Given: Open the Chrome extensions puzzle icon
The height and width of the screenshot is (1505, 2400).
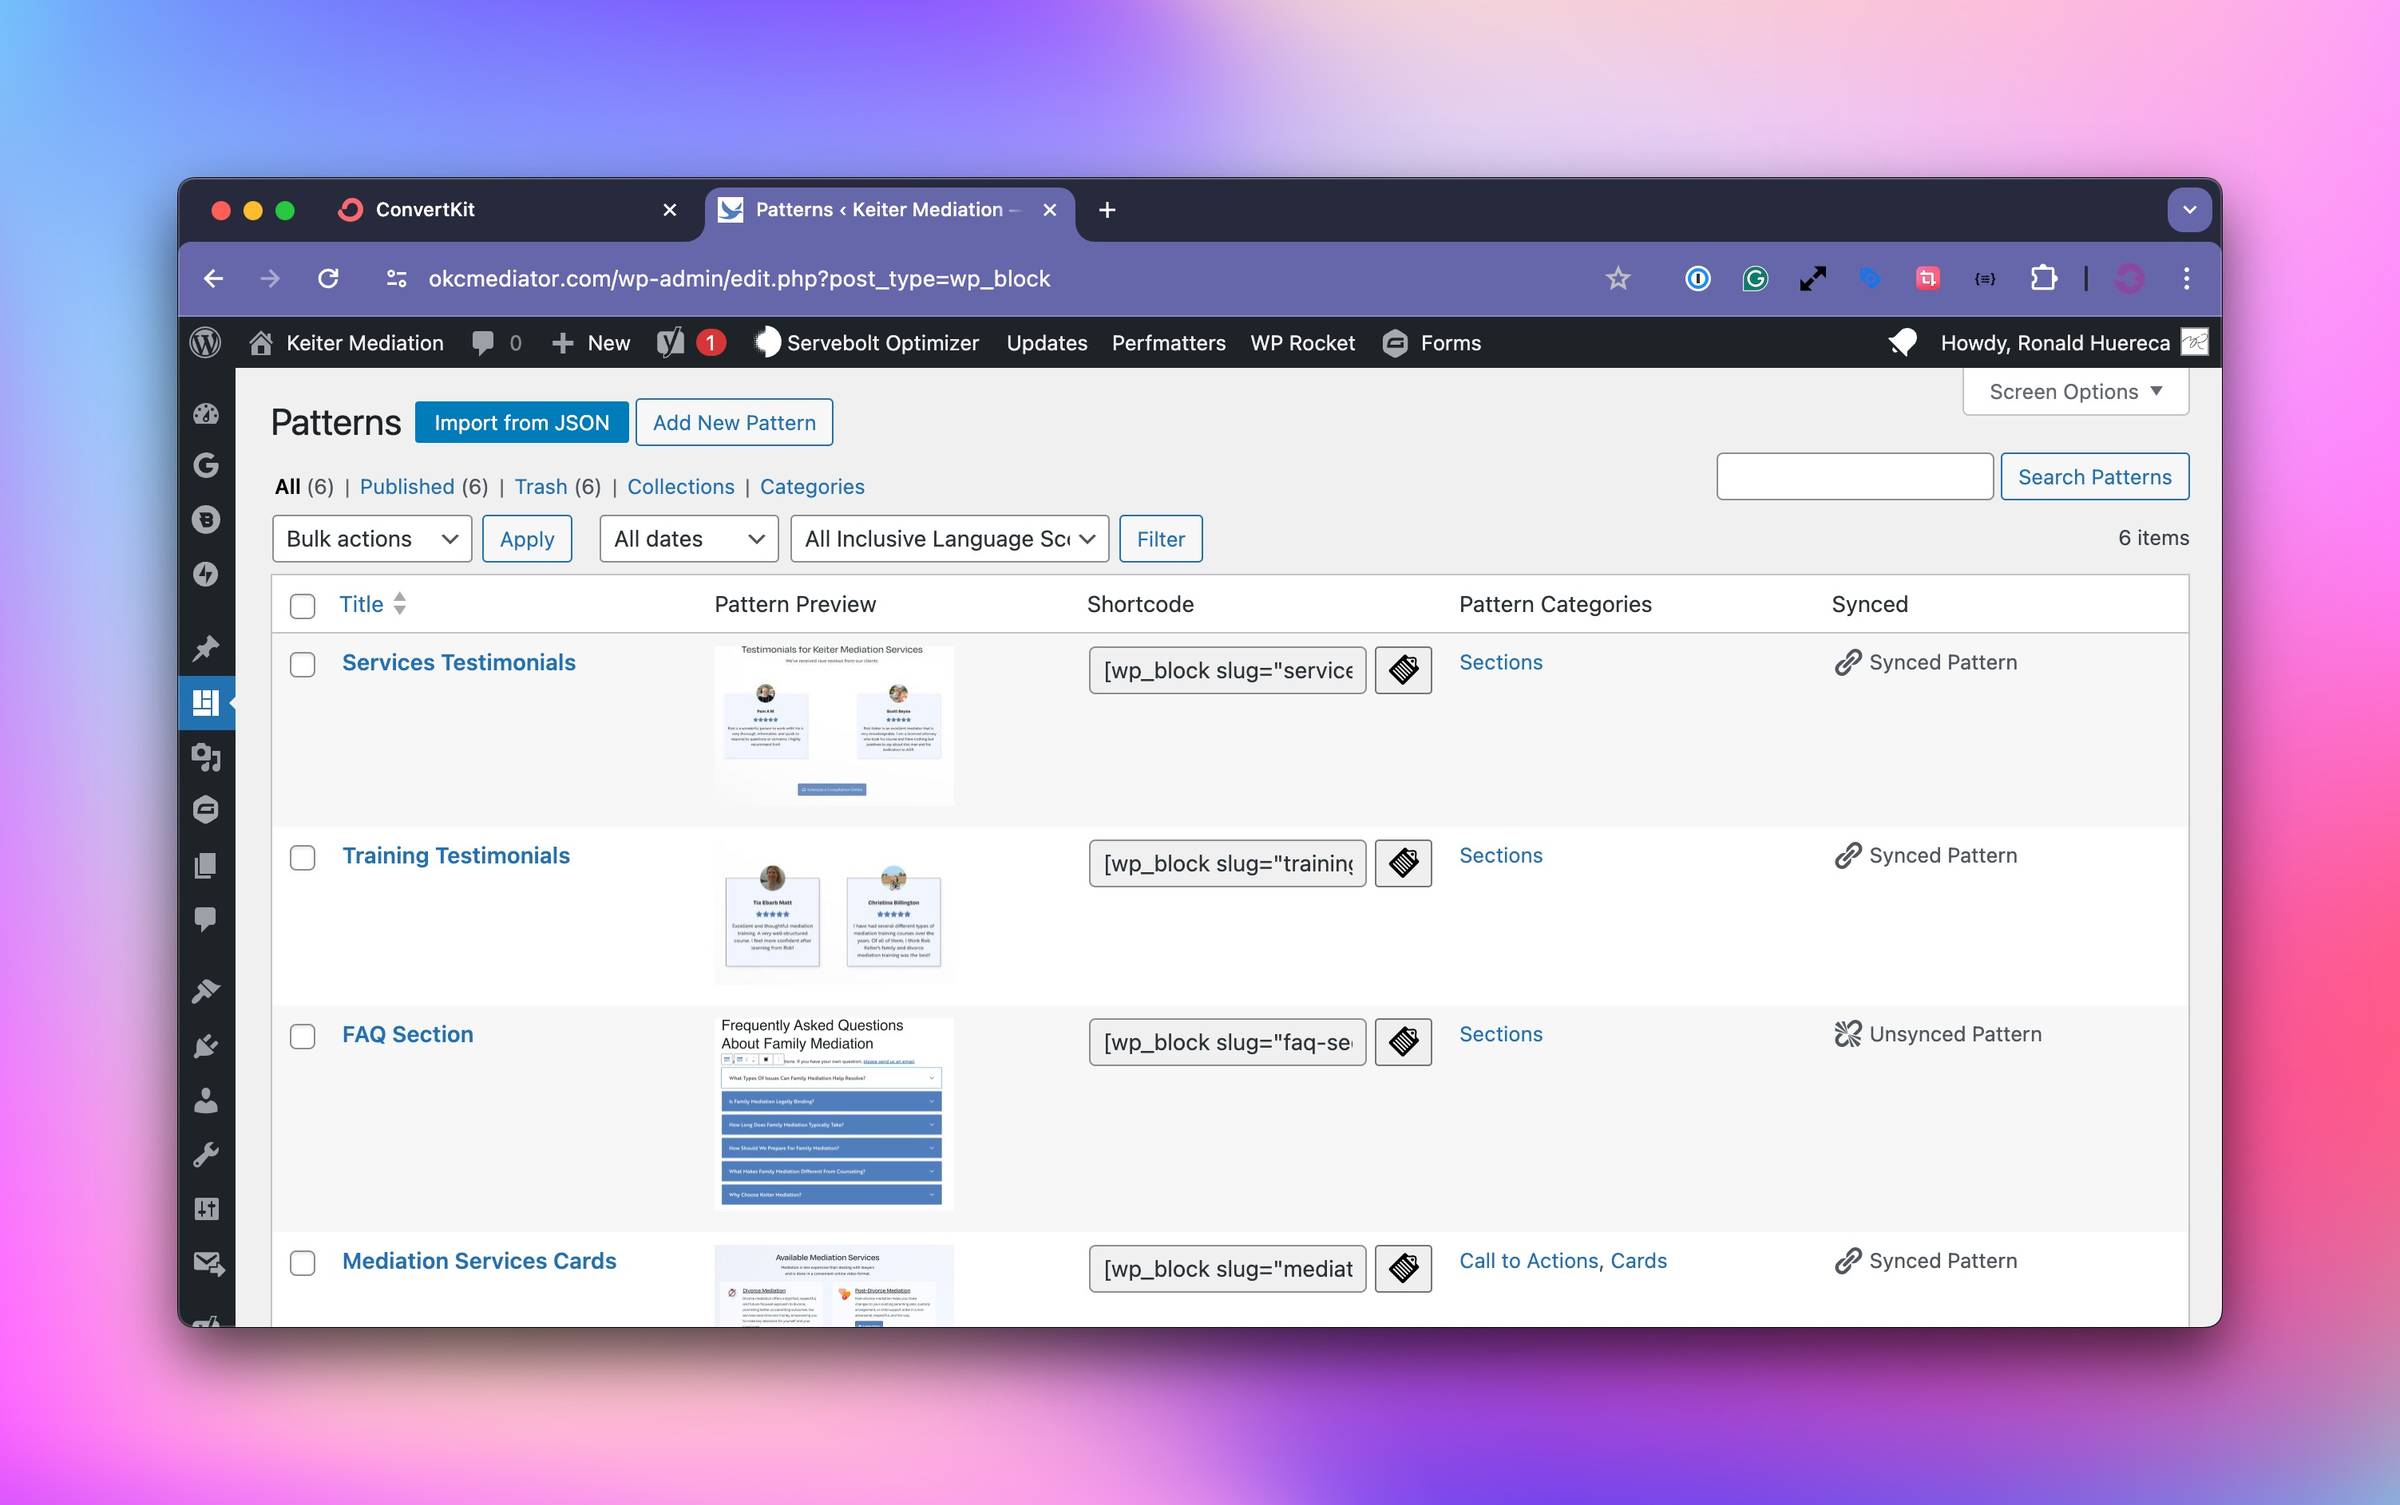Looking at the screenshot, I should point(2044,278).
